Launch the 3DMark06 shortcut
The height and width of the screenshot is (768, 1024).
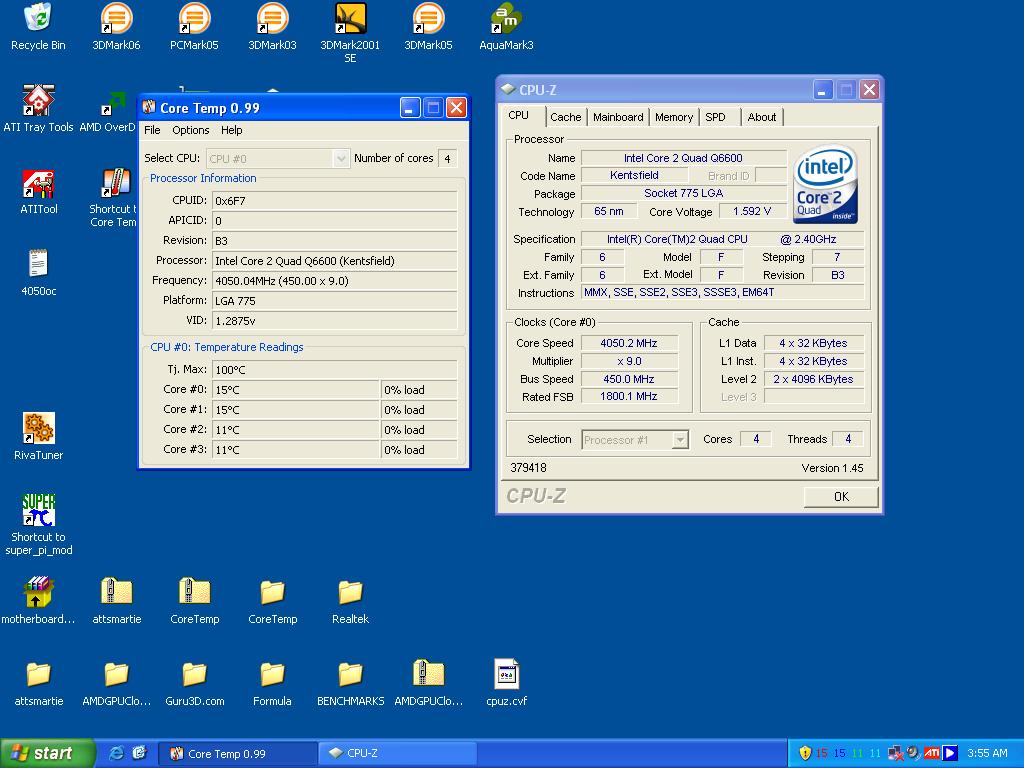(116, 27)
